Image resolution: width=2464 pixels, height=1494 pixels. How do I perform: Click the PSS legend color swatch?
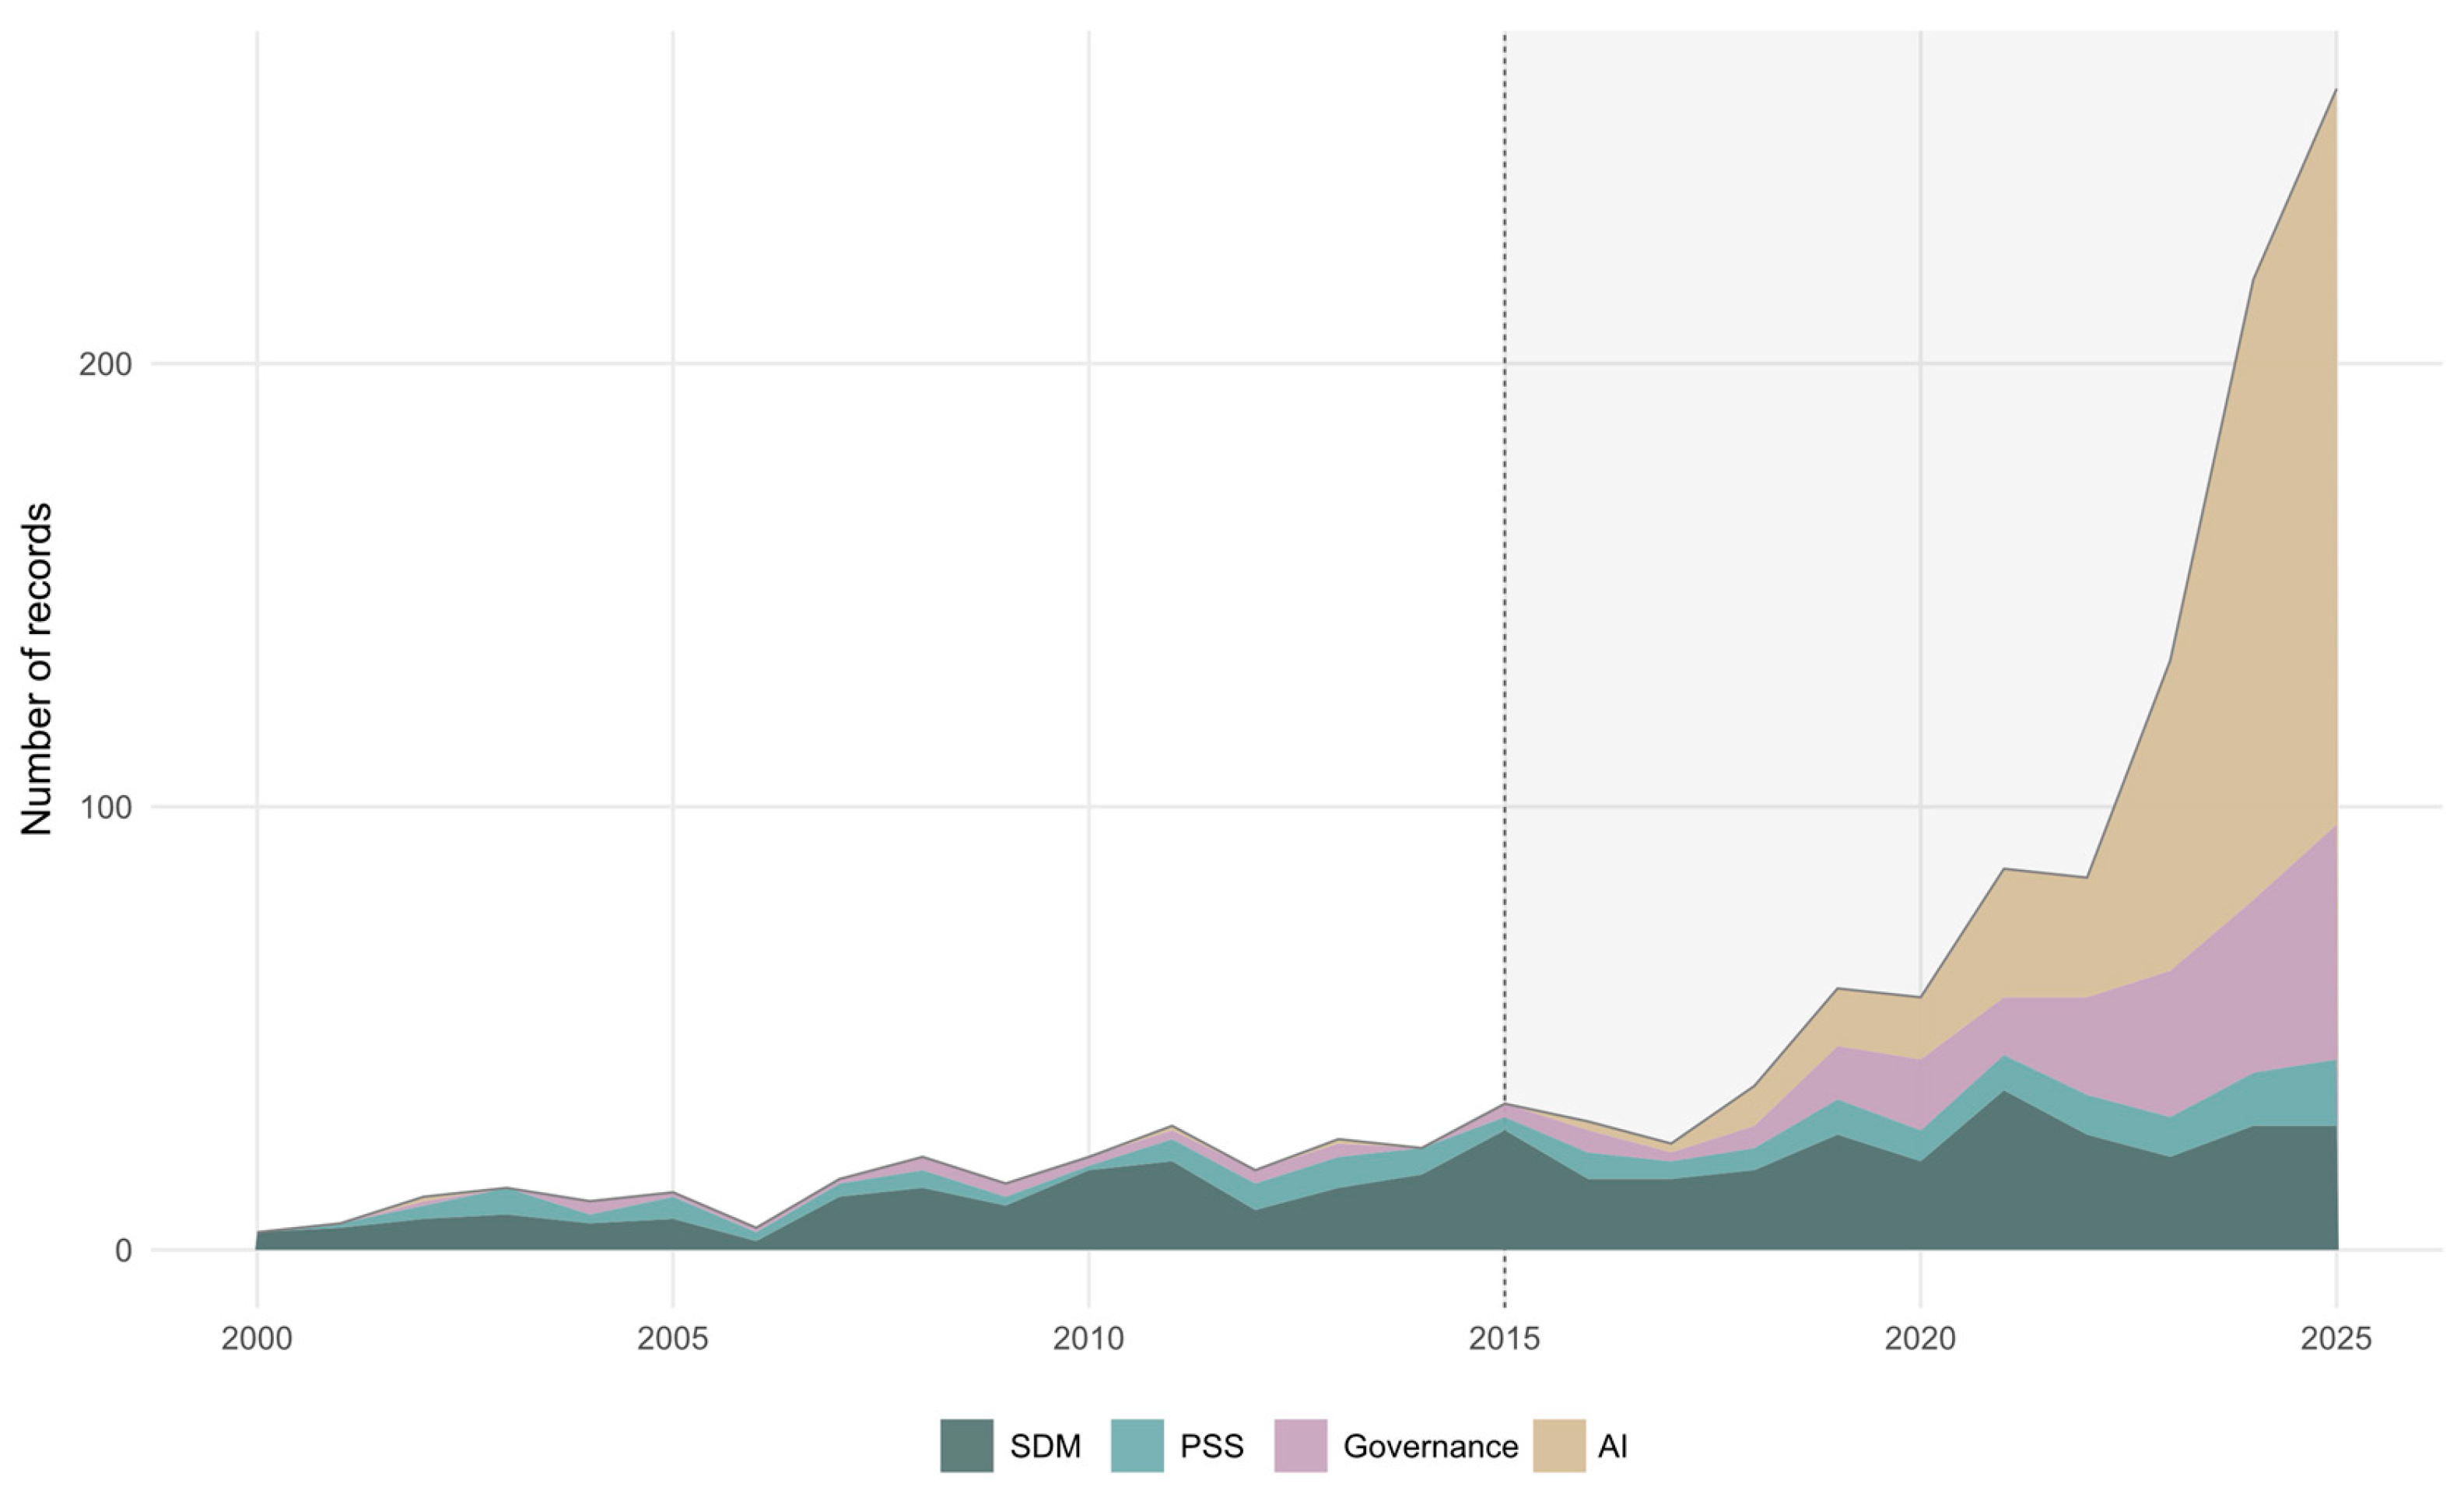pyautogui.click(x=1137, y=1446)
